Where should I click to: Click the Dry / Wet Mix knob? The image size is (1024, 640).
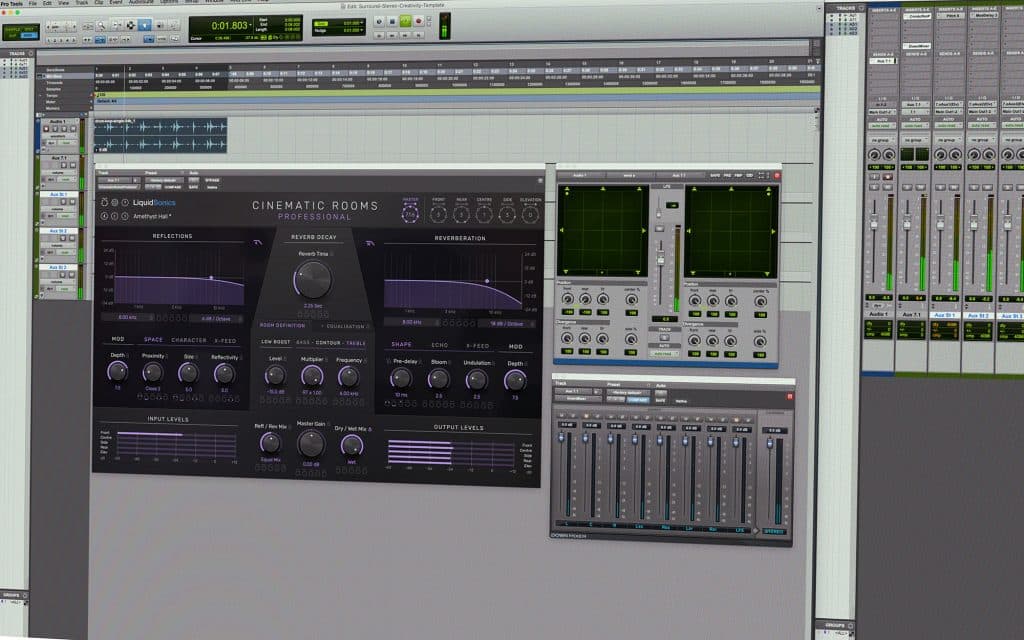352,445
